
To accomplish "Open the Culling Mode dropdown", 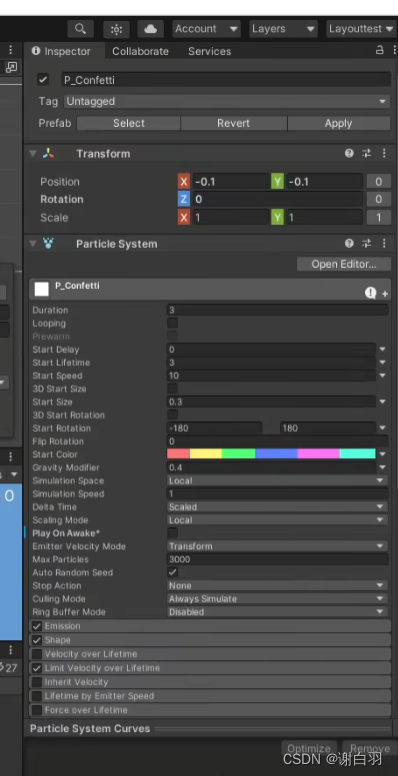I will tap(277, 598).
